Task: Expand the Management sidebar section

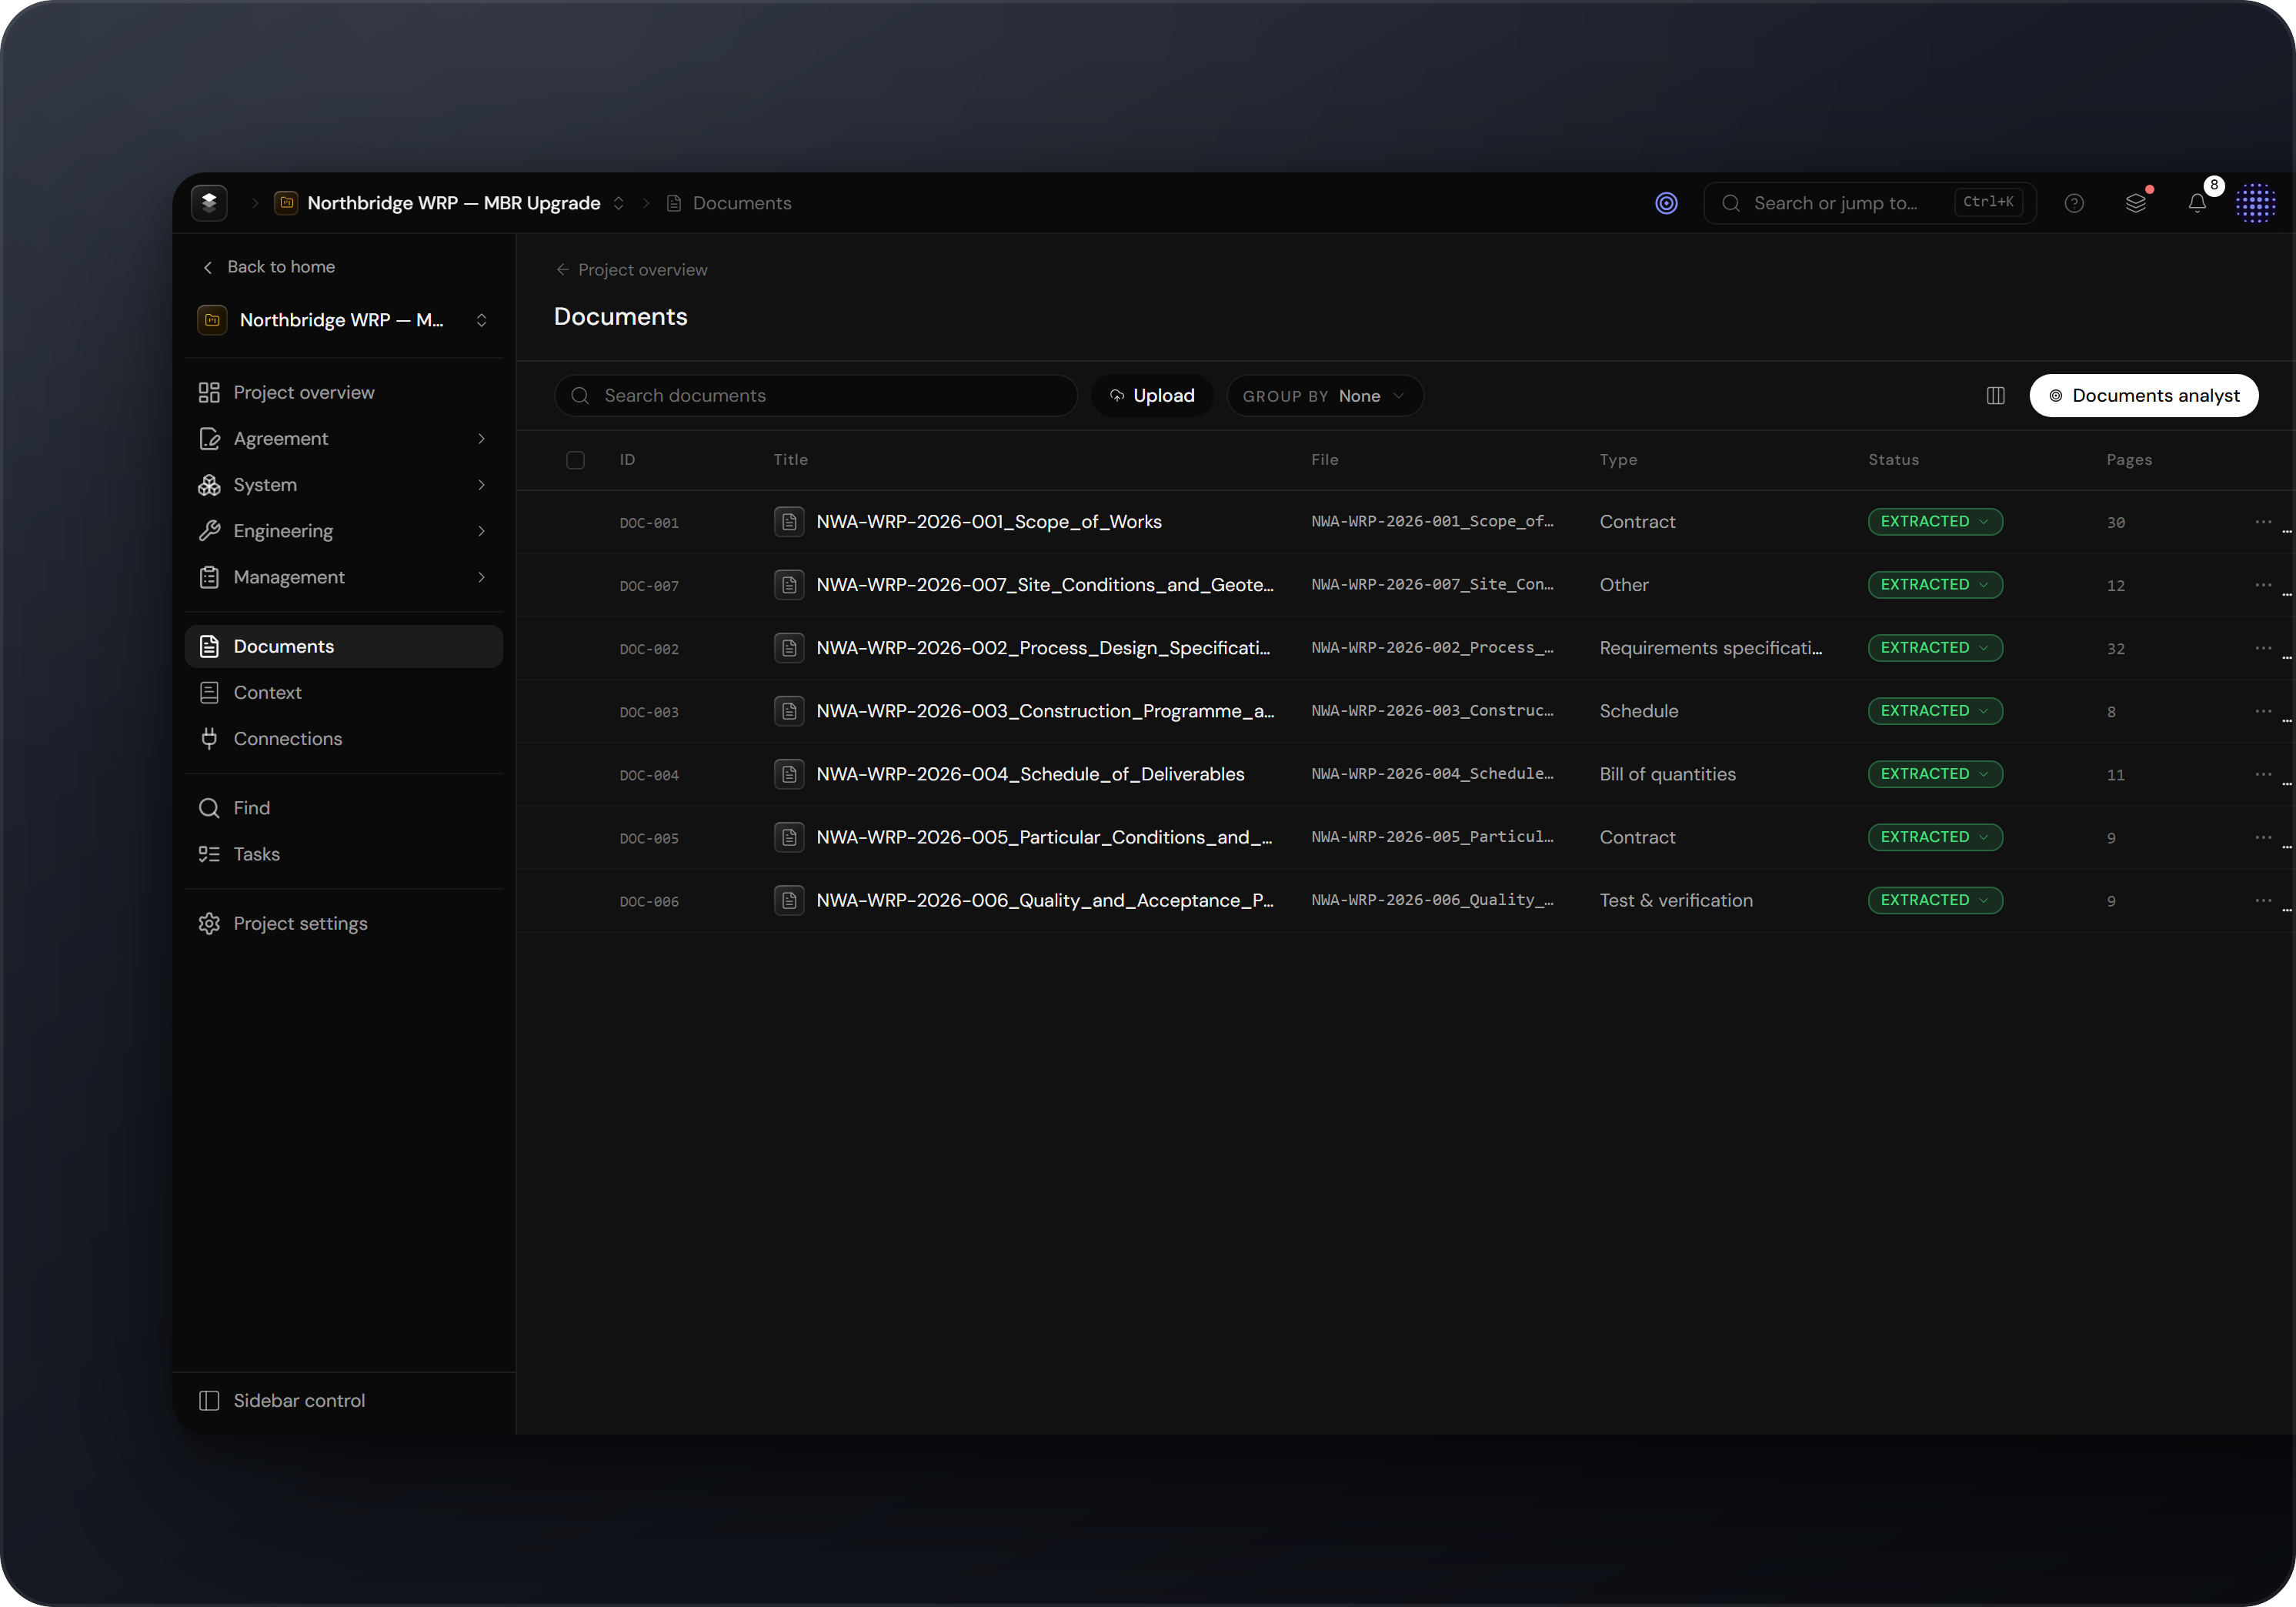Action: tap(481, 577)
